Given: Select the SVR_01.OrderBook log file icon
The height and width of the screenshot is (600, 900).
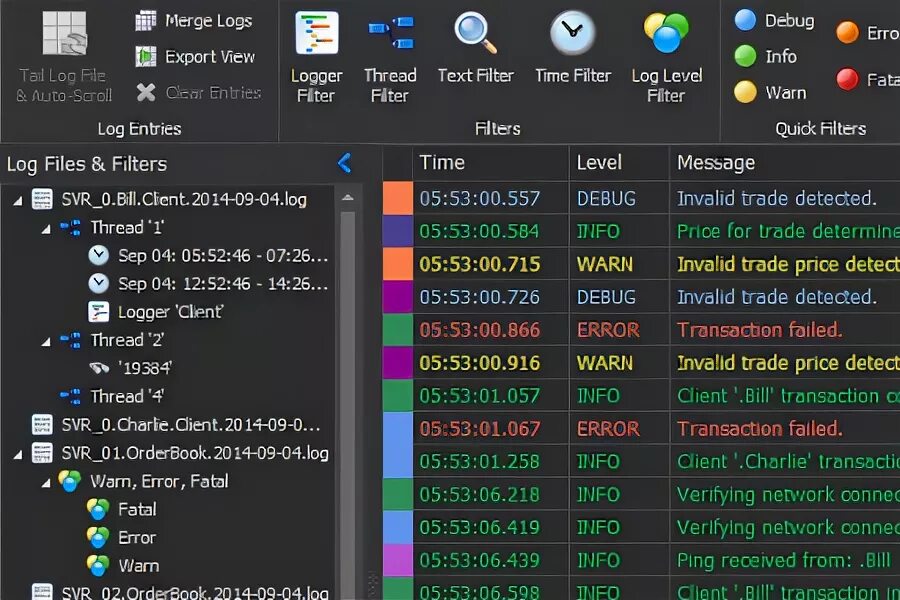Looking at the screenshot, I should coord(42,453).
